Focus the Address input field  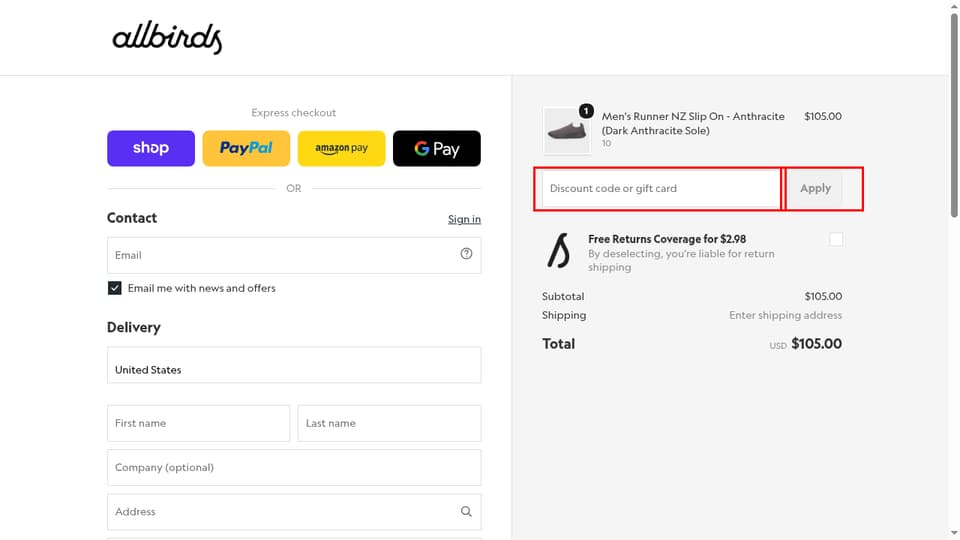pos(294,512)
